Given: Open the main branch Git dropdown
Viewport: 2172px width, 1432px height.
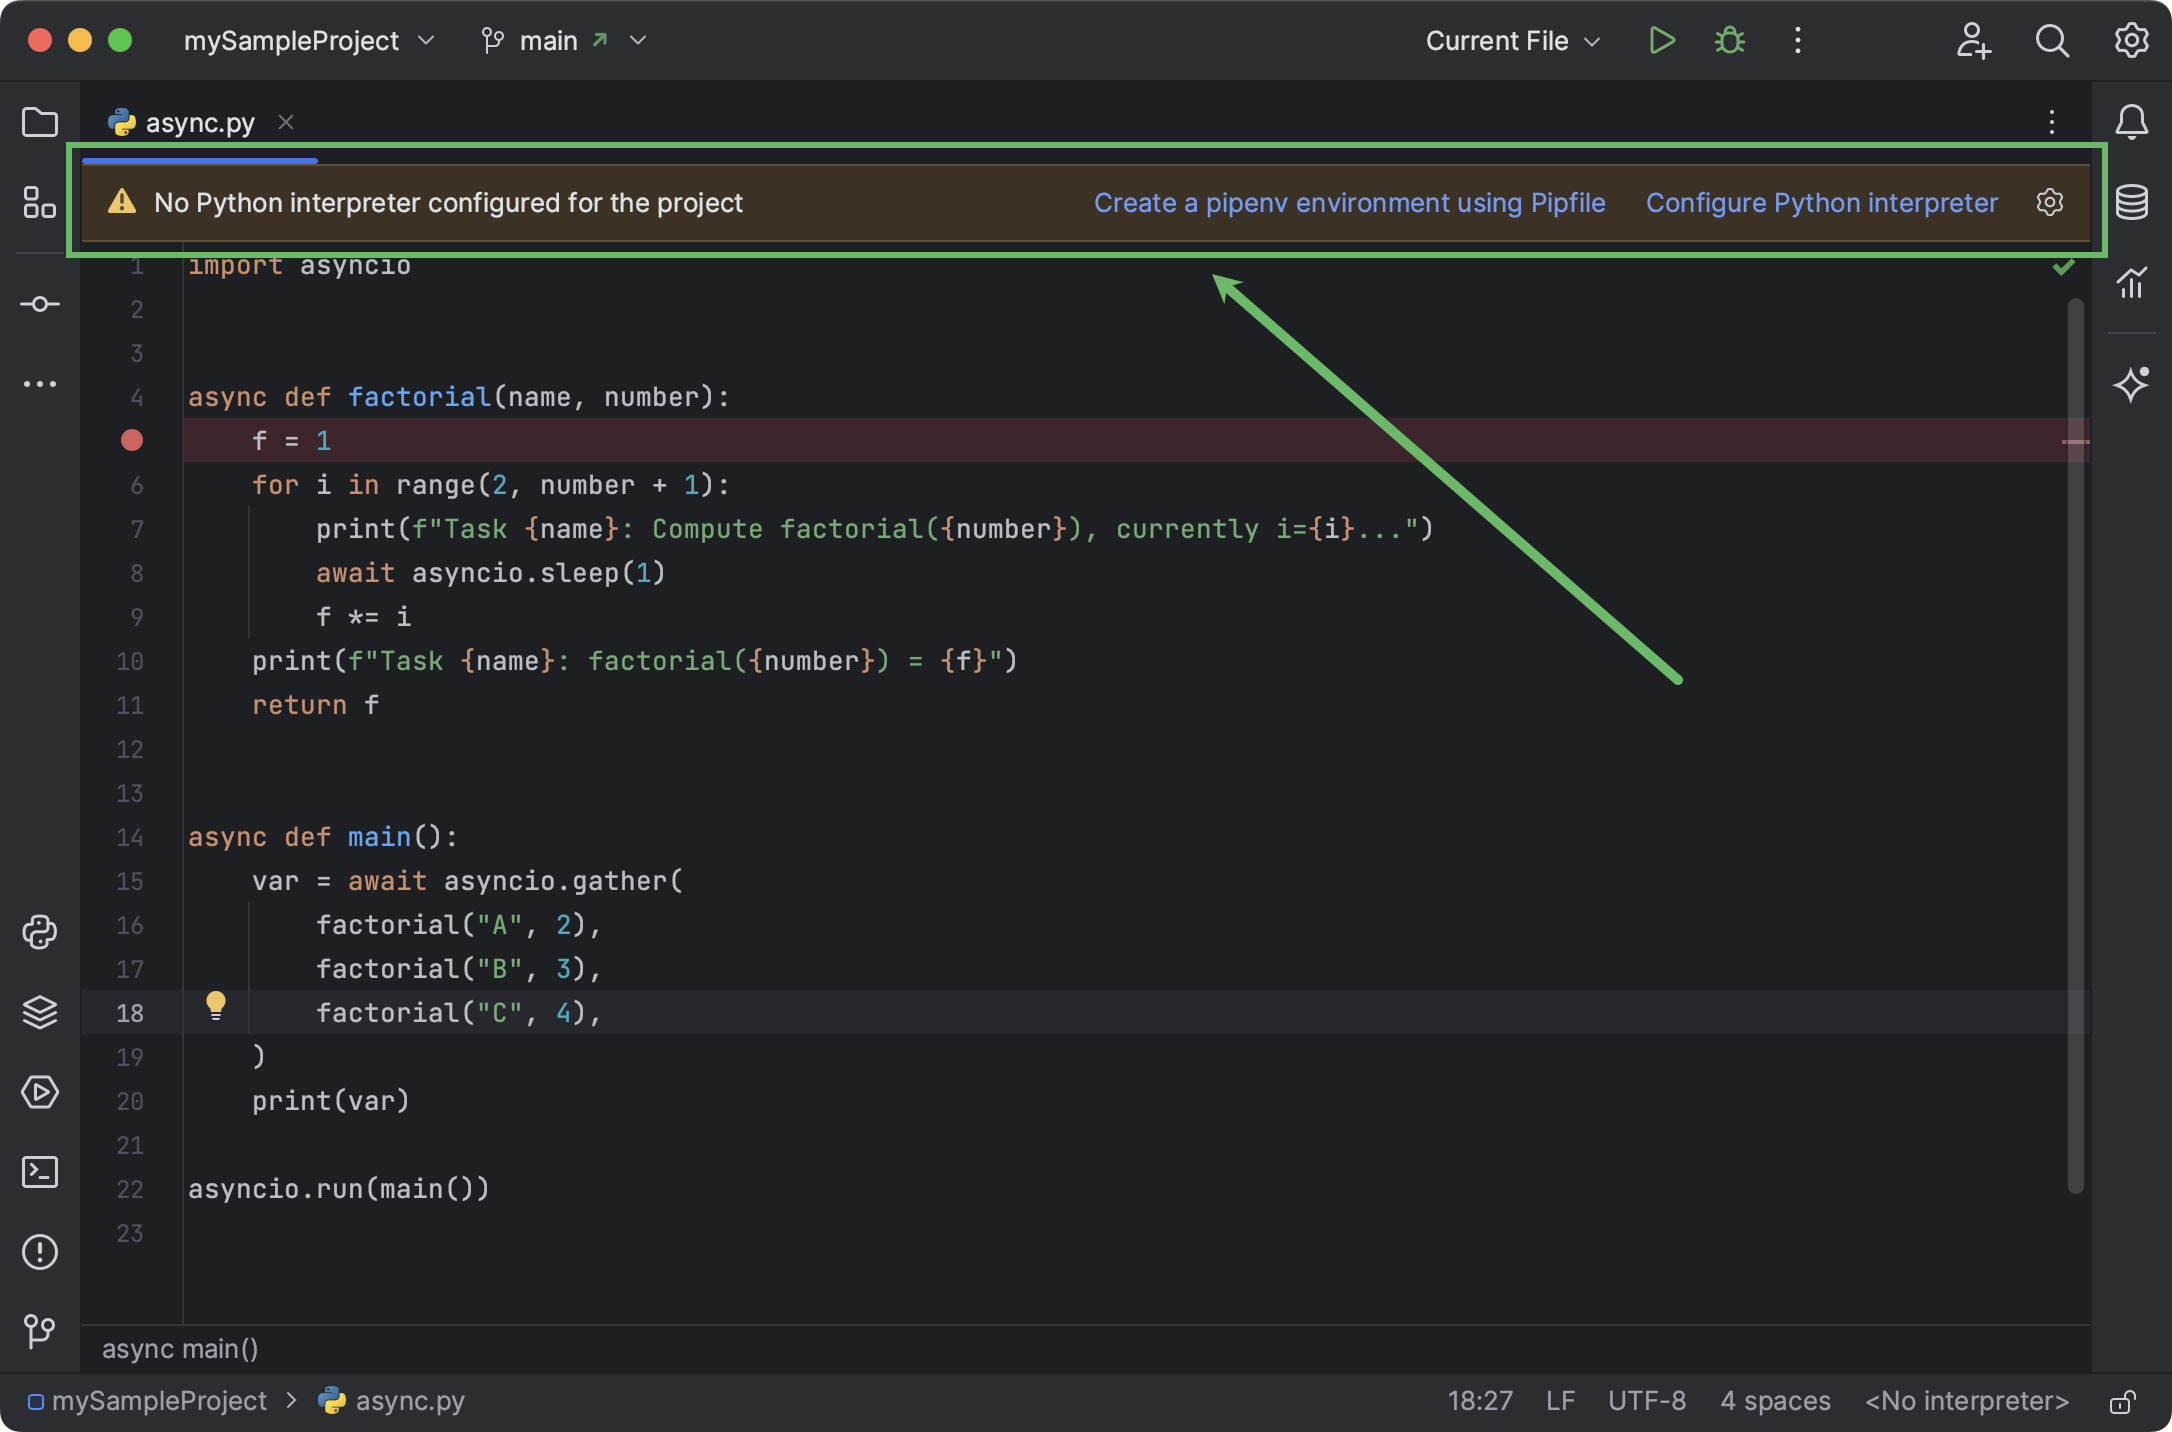Looking at the screenshot, I should (565, 41).
